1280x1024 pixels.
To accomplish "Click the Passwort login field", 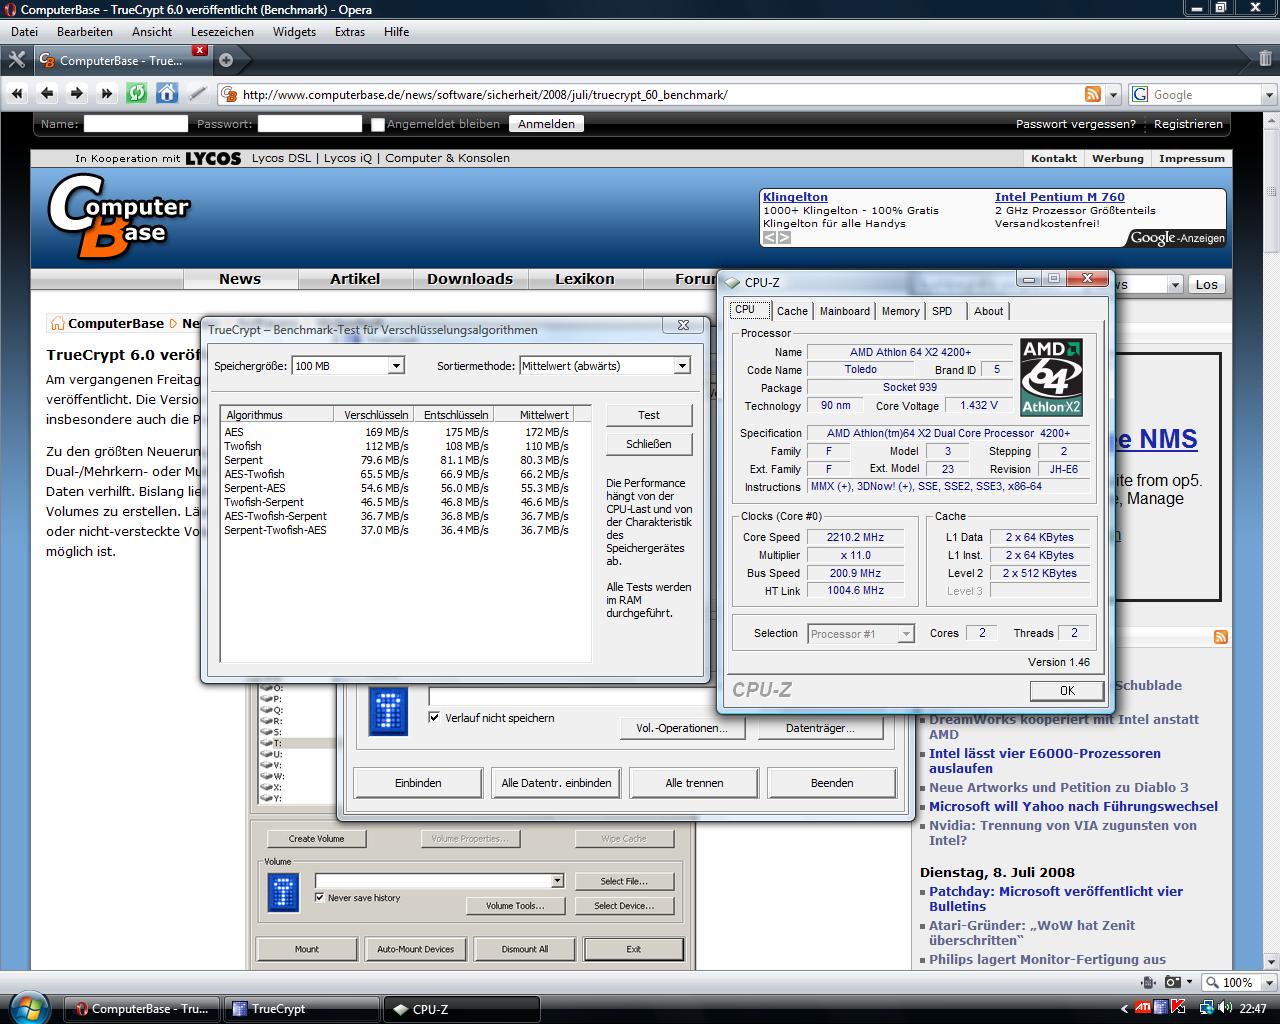I will click(310, 124).
